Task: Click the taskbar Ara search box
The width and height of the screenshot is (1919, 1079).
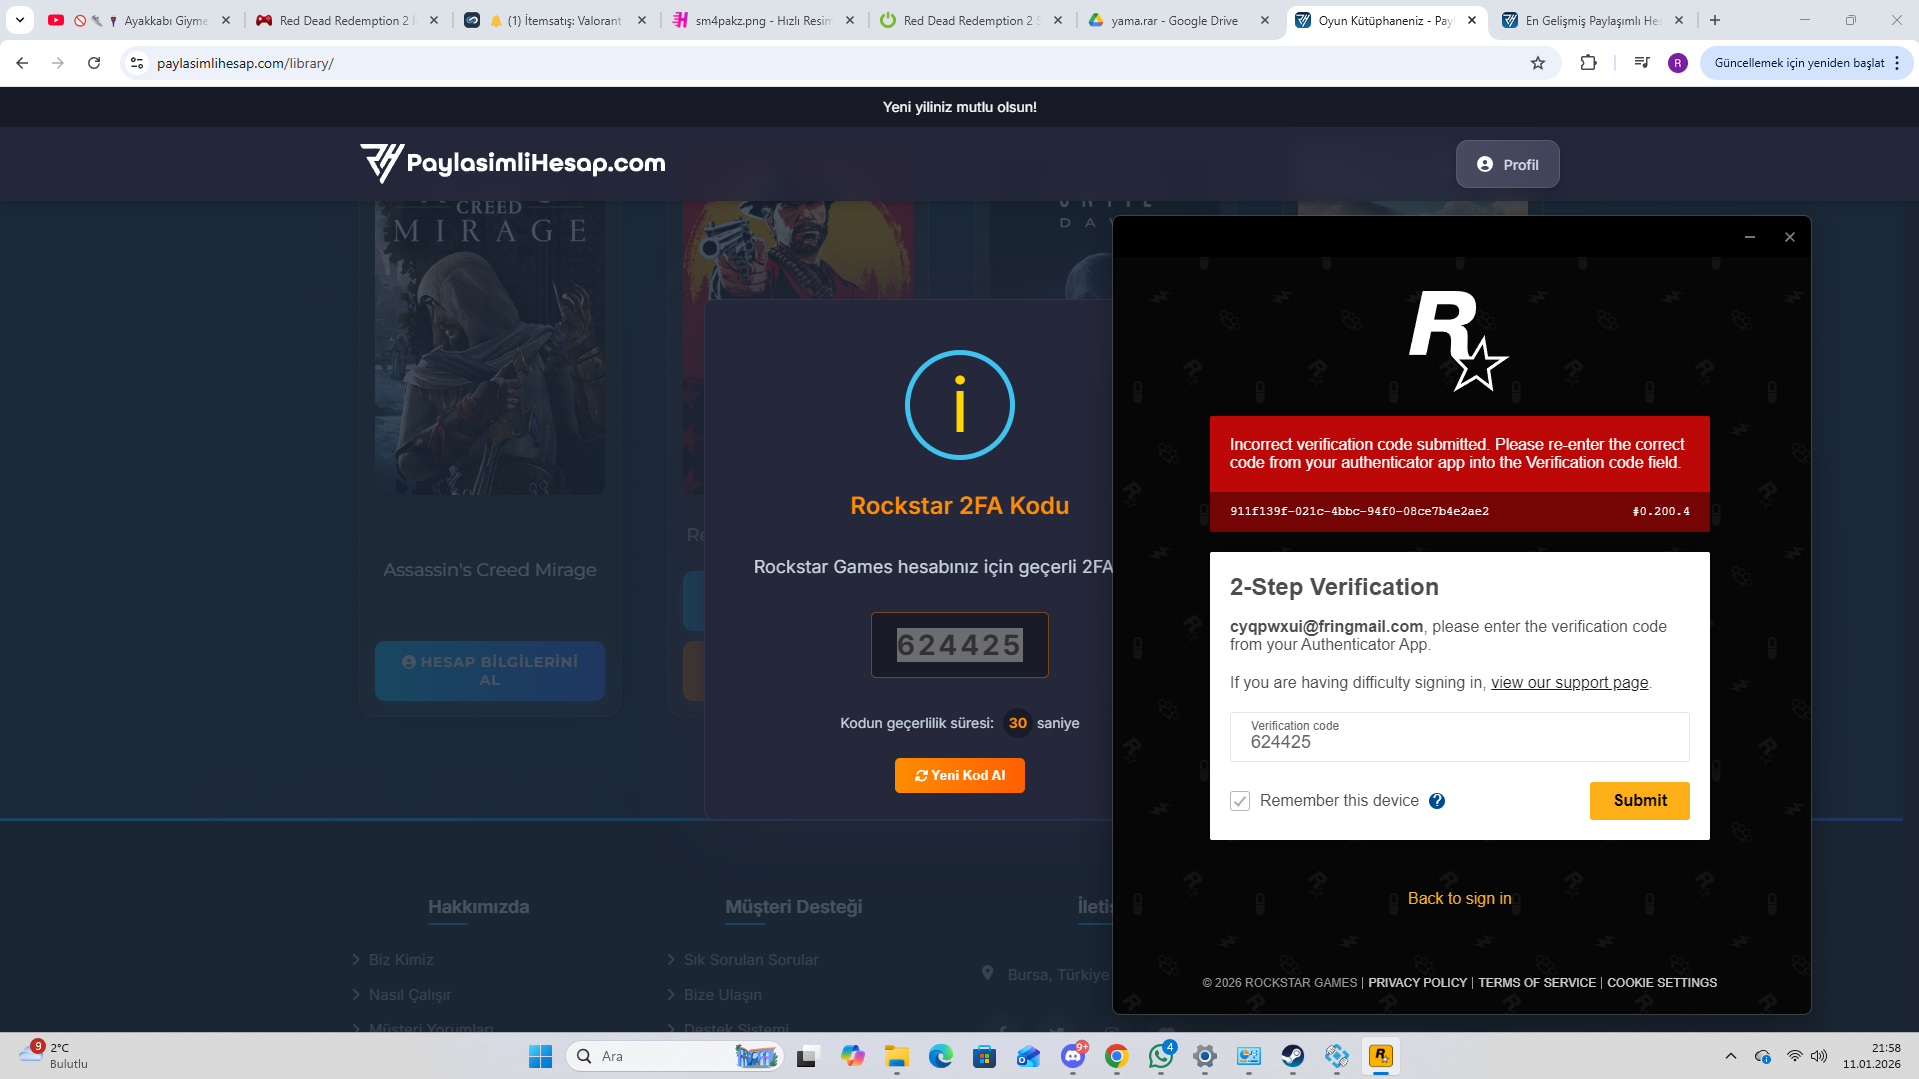Action: point(675,1056)
